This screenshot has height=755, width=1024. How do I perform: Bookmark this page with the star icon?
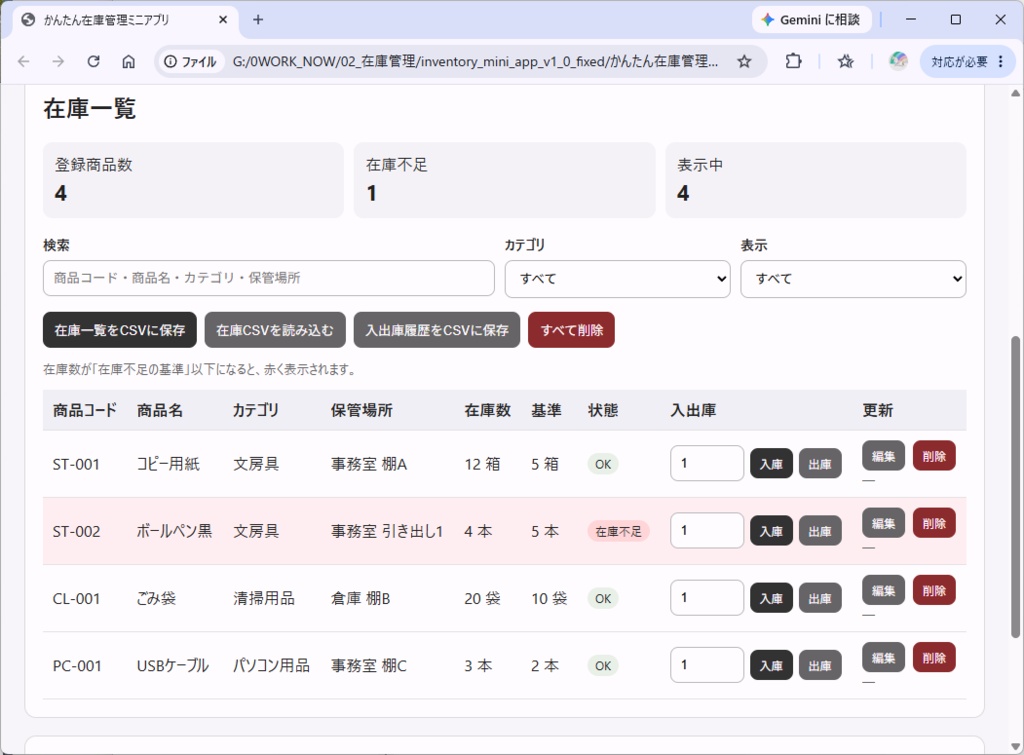(x=744, y=61)
